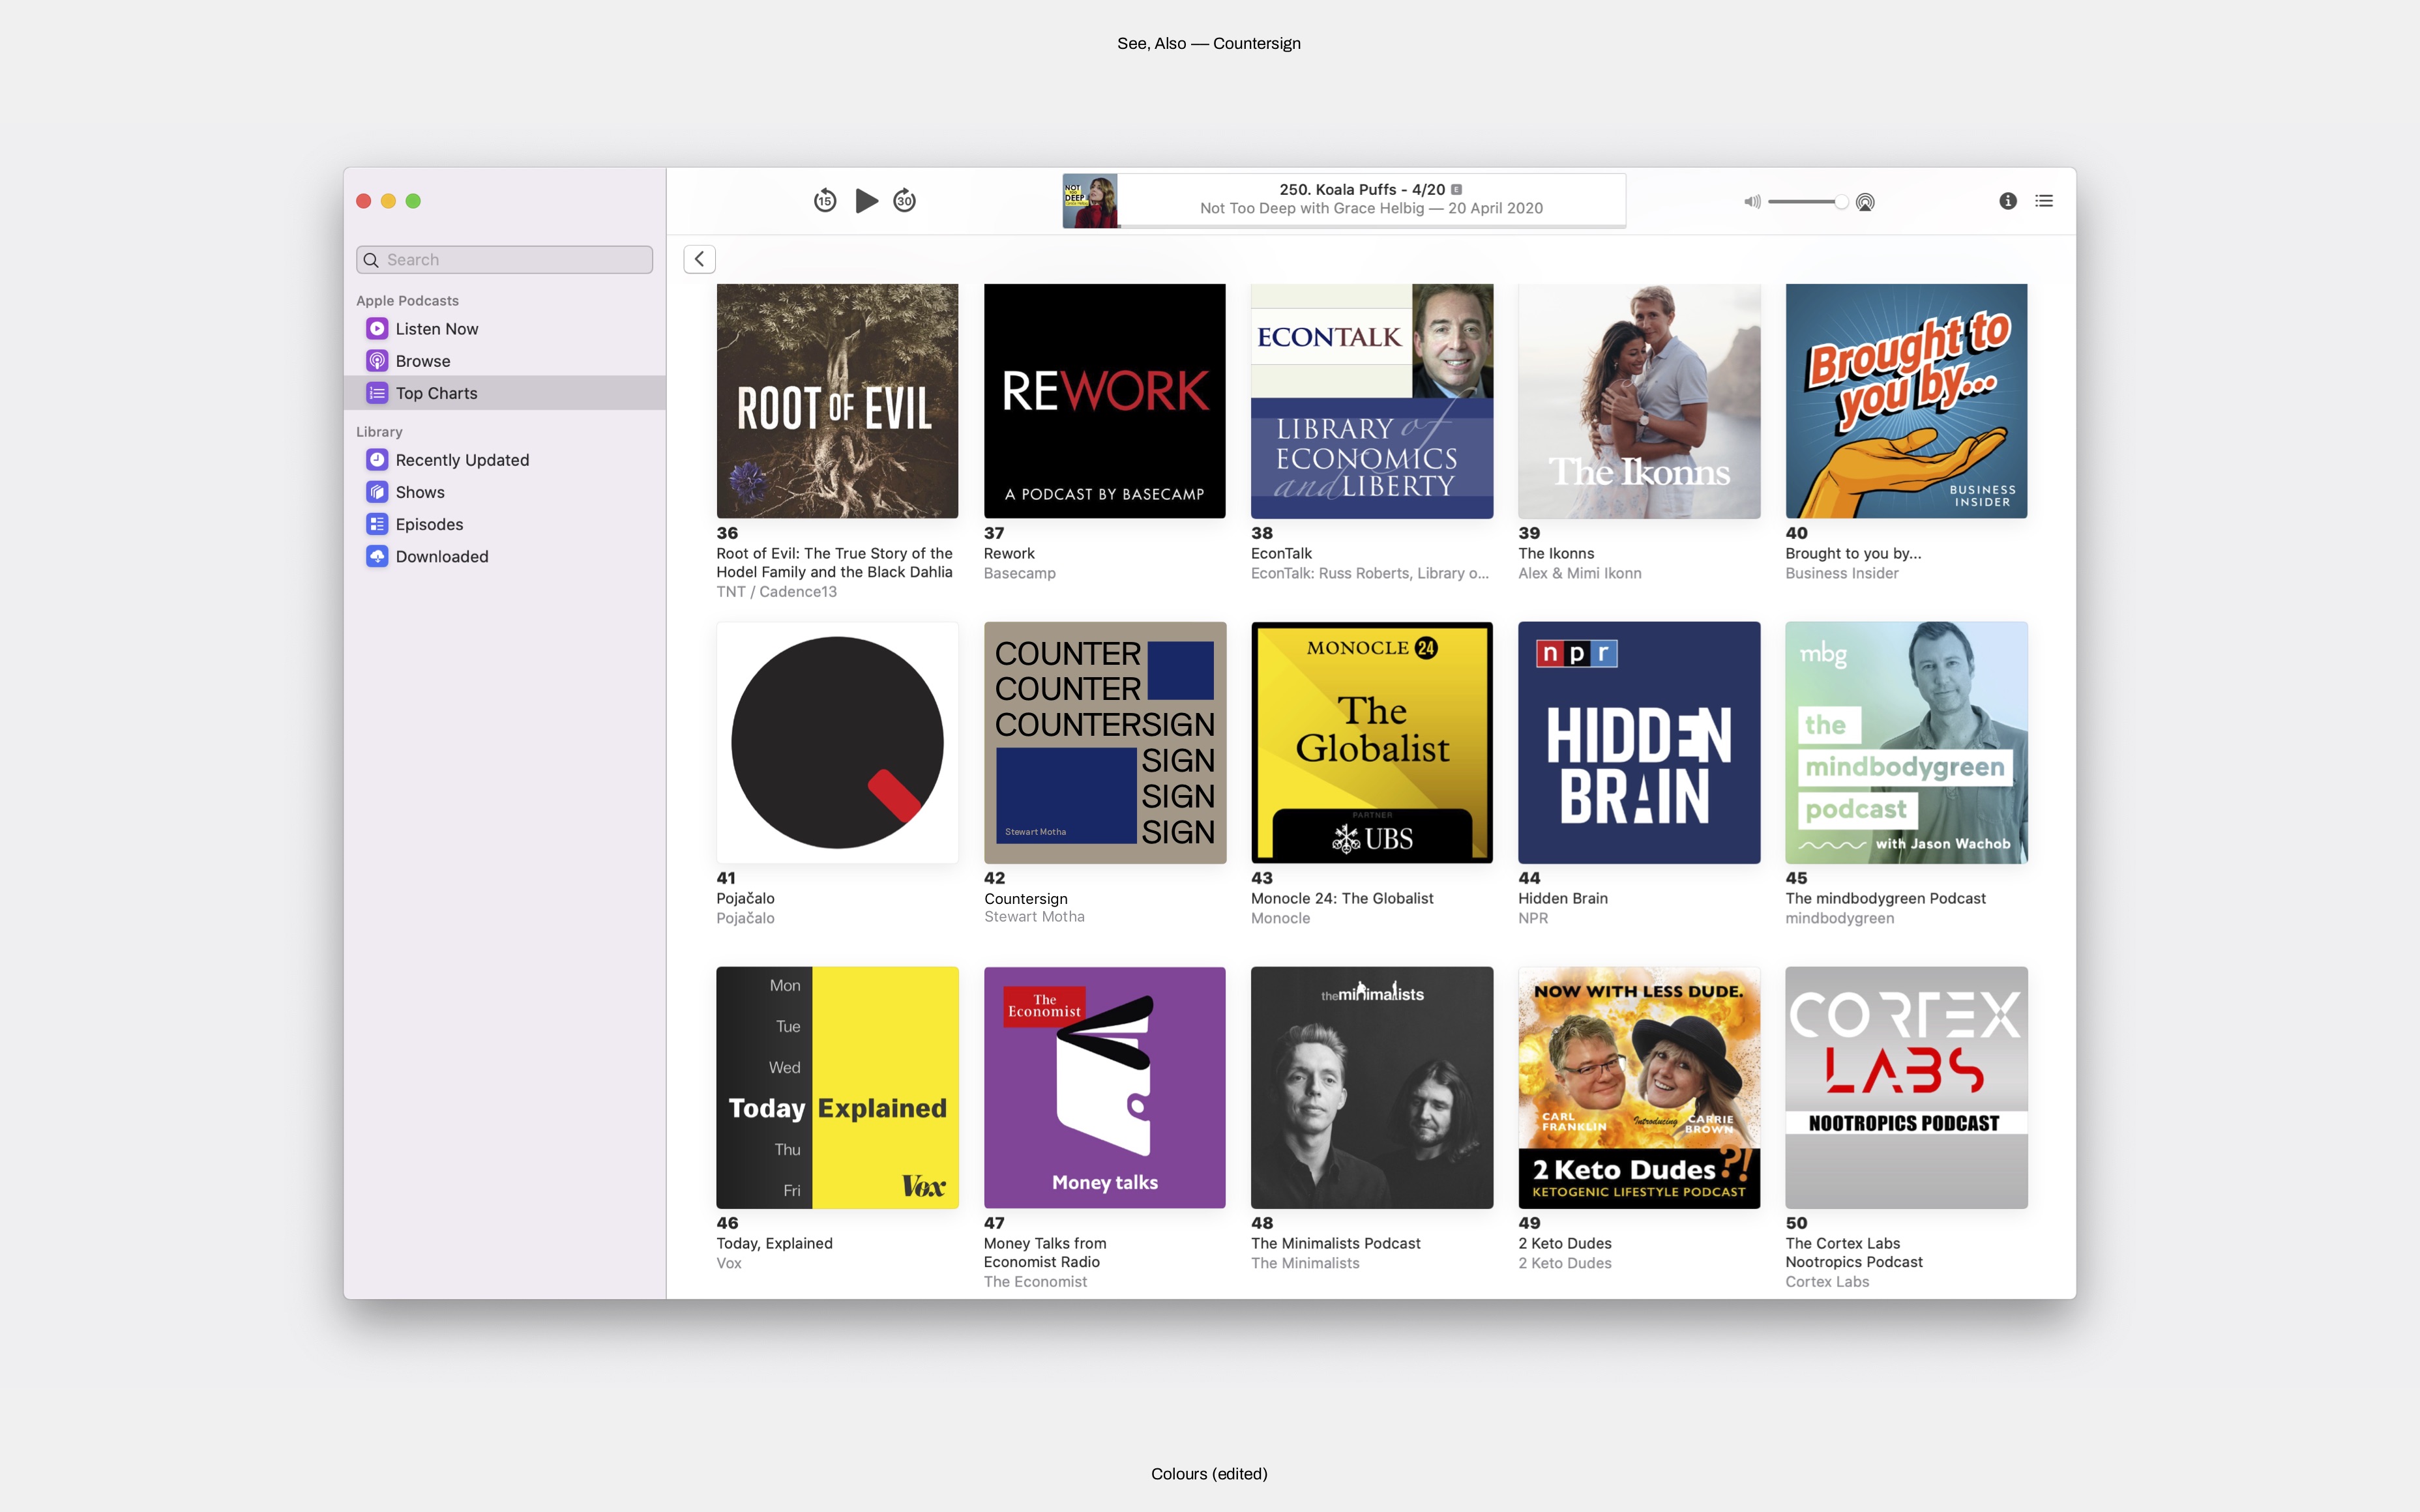Open Hidden Brain podcast artwork
2420x1512 pixels.
tap(1639, 743)
